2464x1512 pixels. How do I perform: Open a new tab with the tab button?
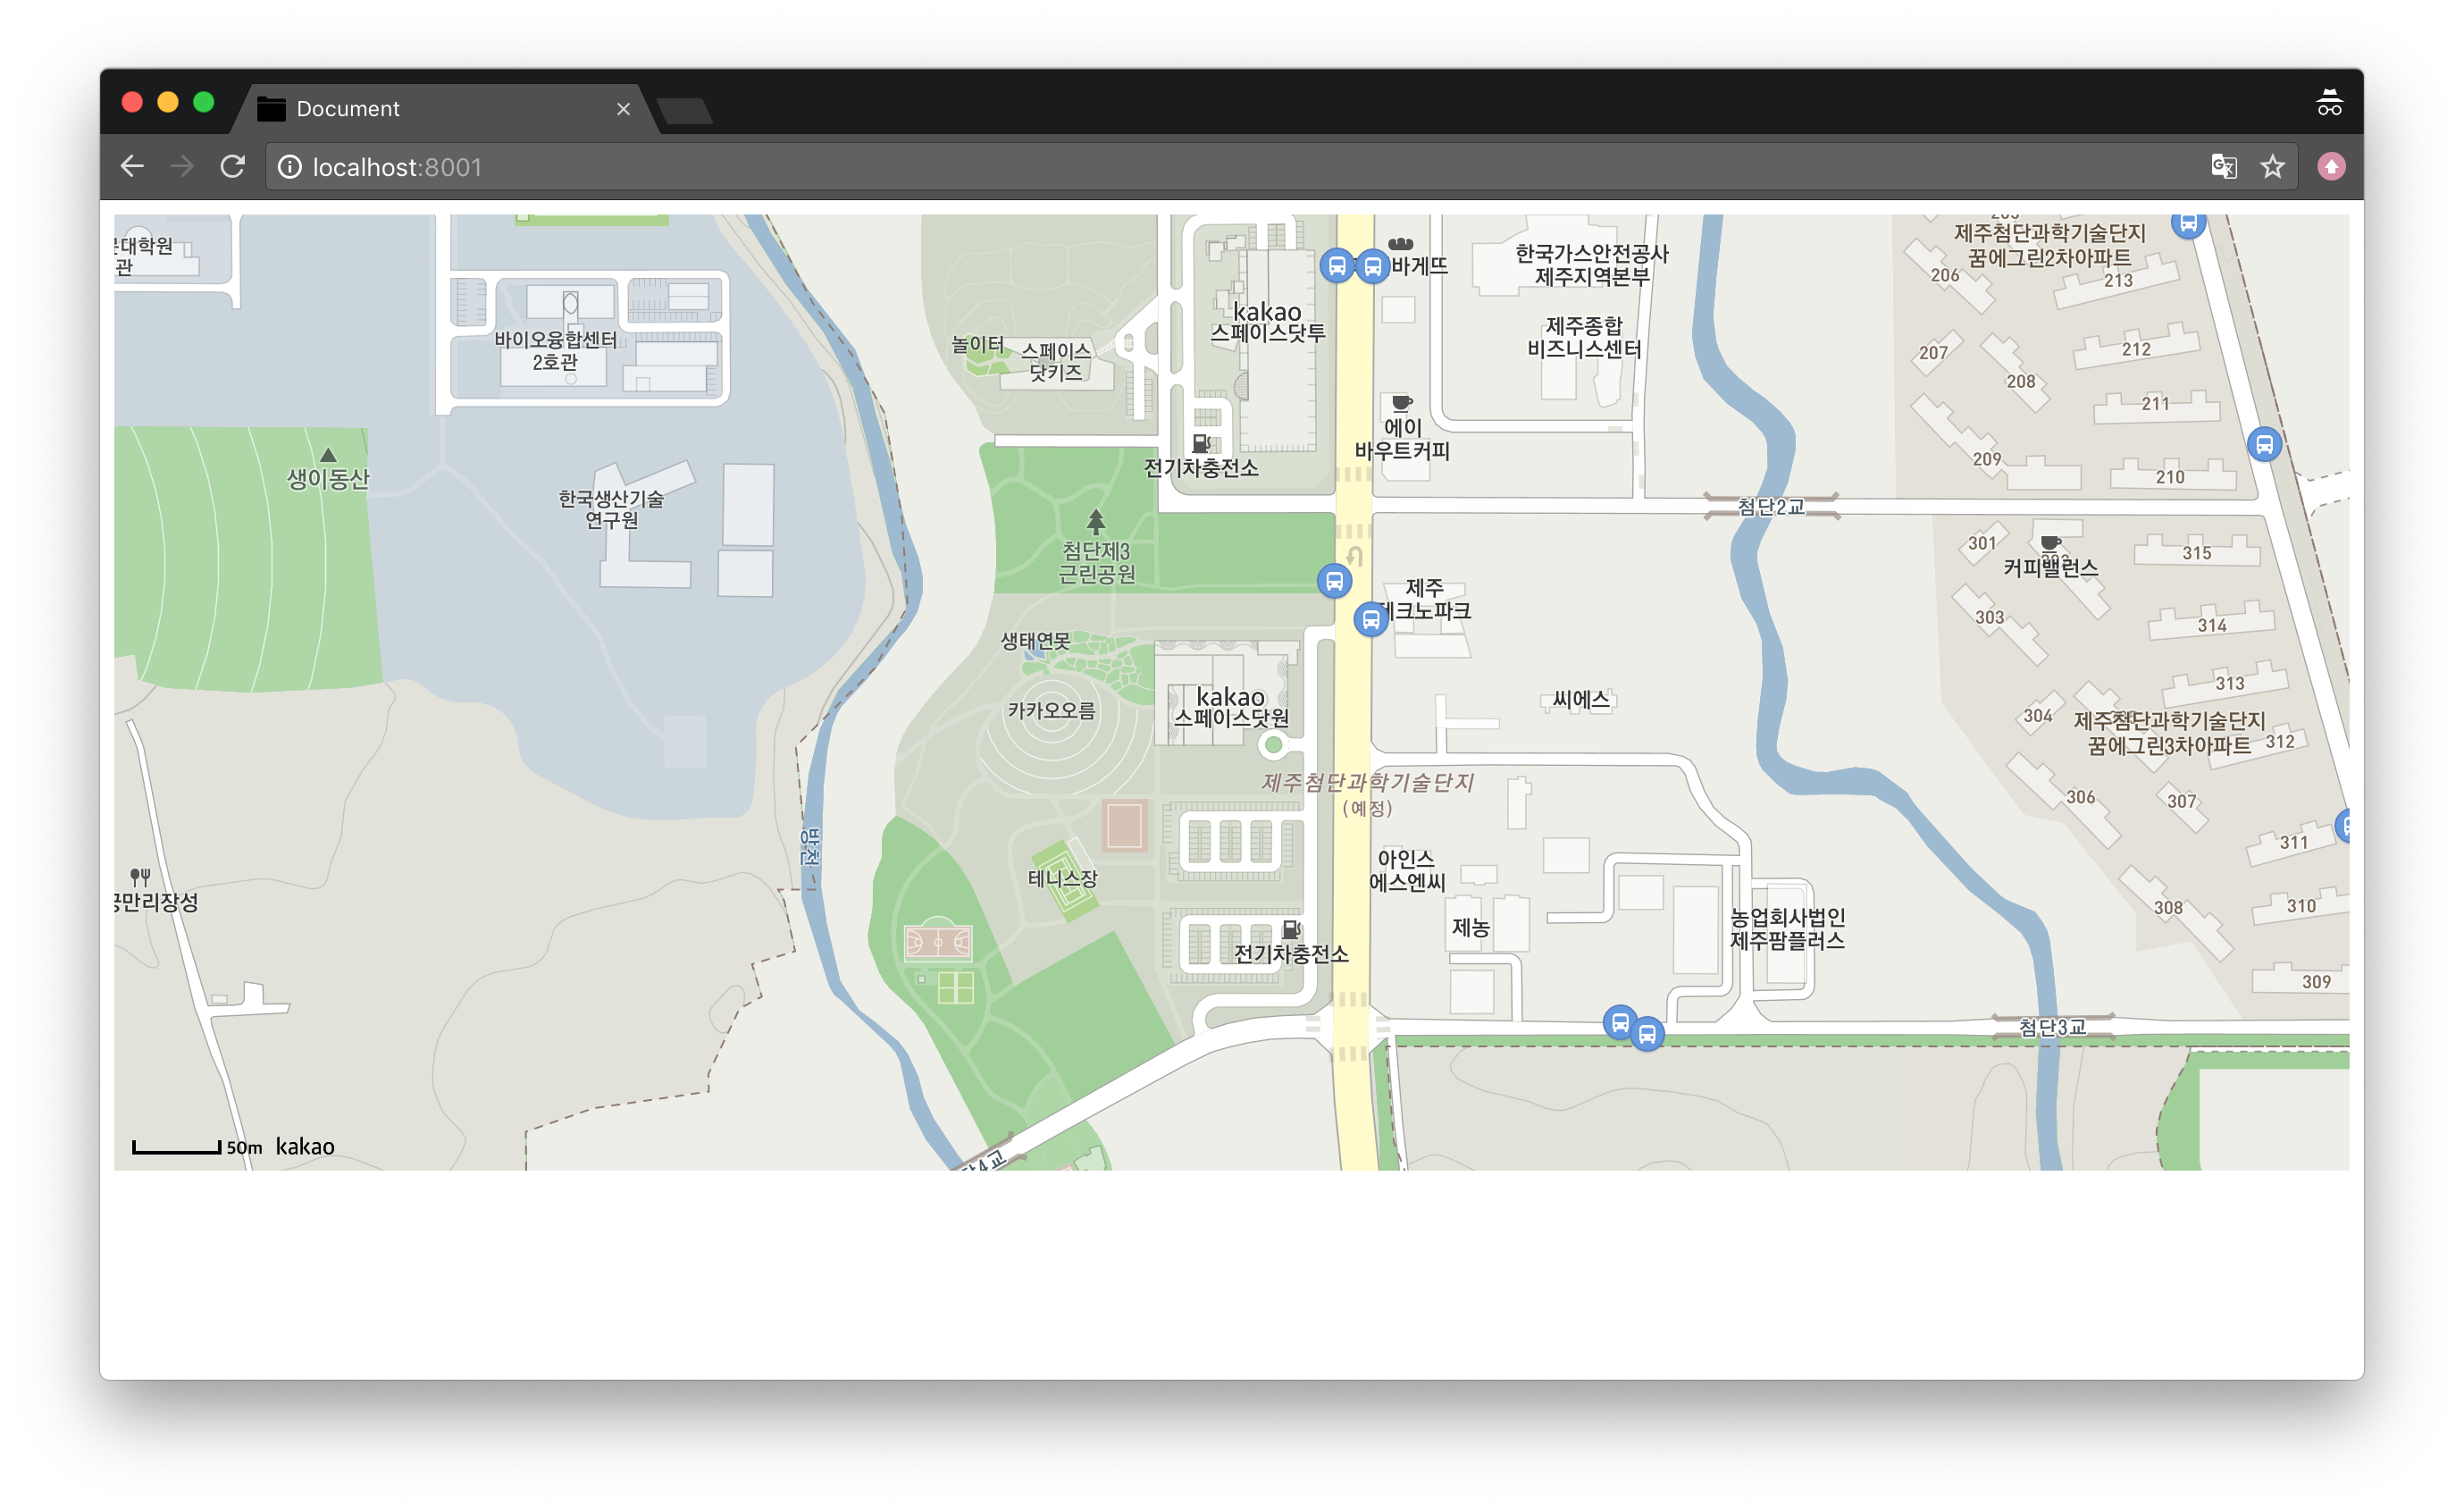(686, 111)
